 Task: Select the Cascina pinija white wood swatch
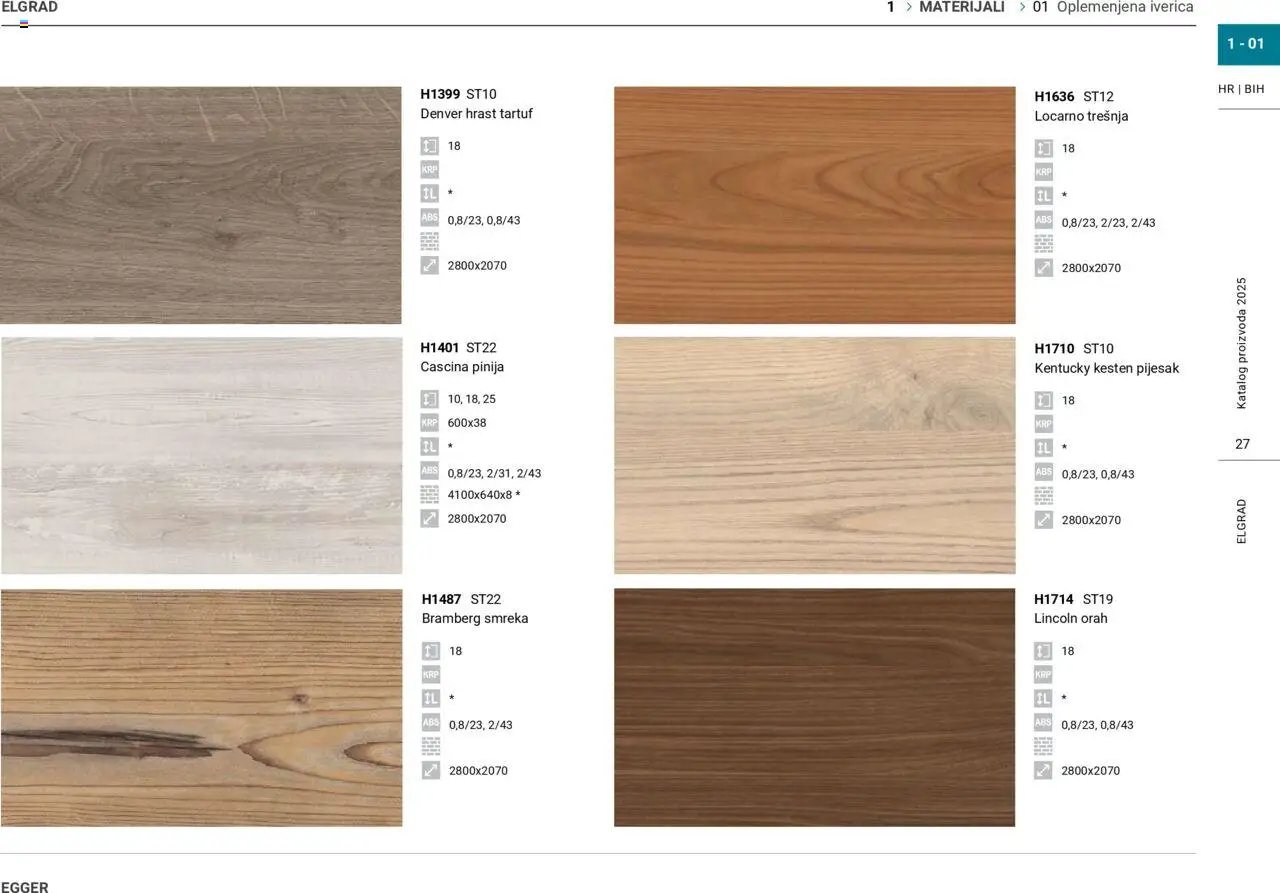(x=201, y=455)
